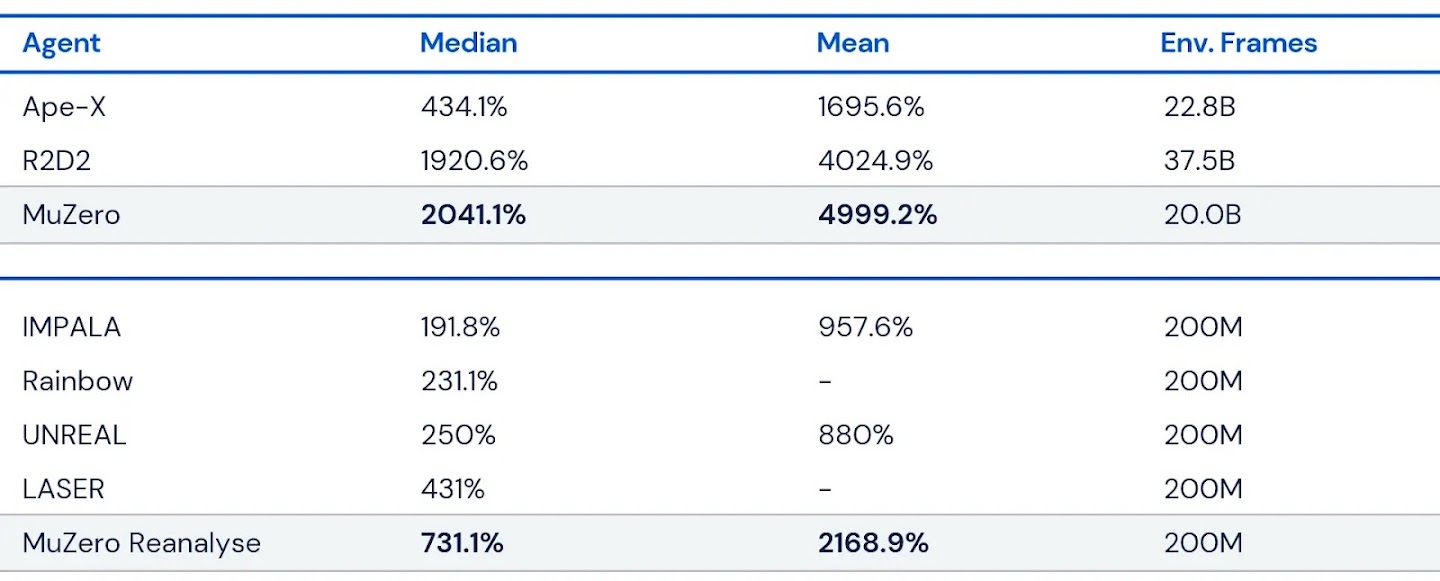Screen dimensions: 1440x581
Task: Click MuZero's bold median 2041.1% value
Action: [x=473, y=215]
